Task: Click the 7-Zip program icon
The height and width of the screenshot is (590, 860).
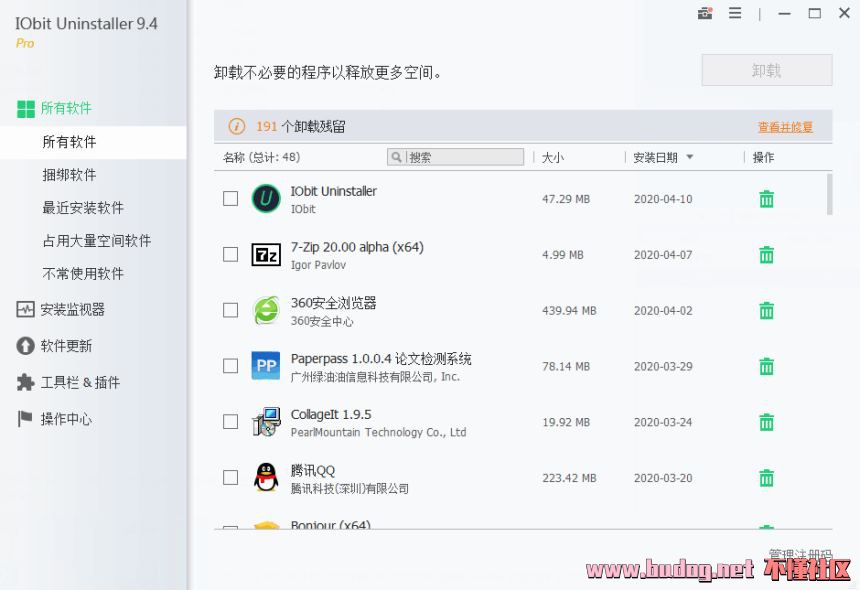Action: 266,254
